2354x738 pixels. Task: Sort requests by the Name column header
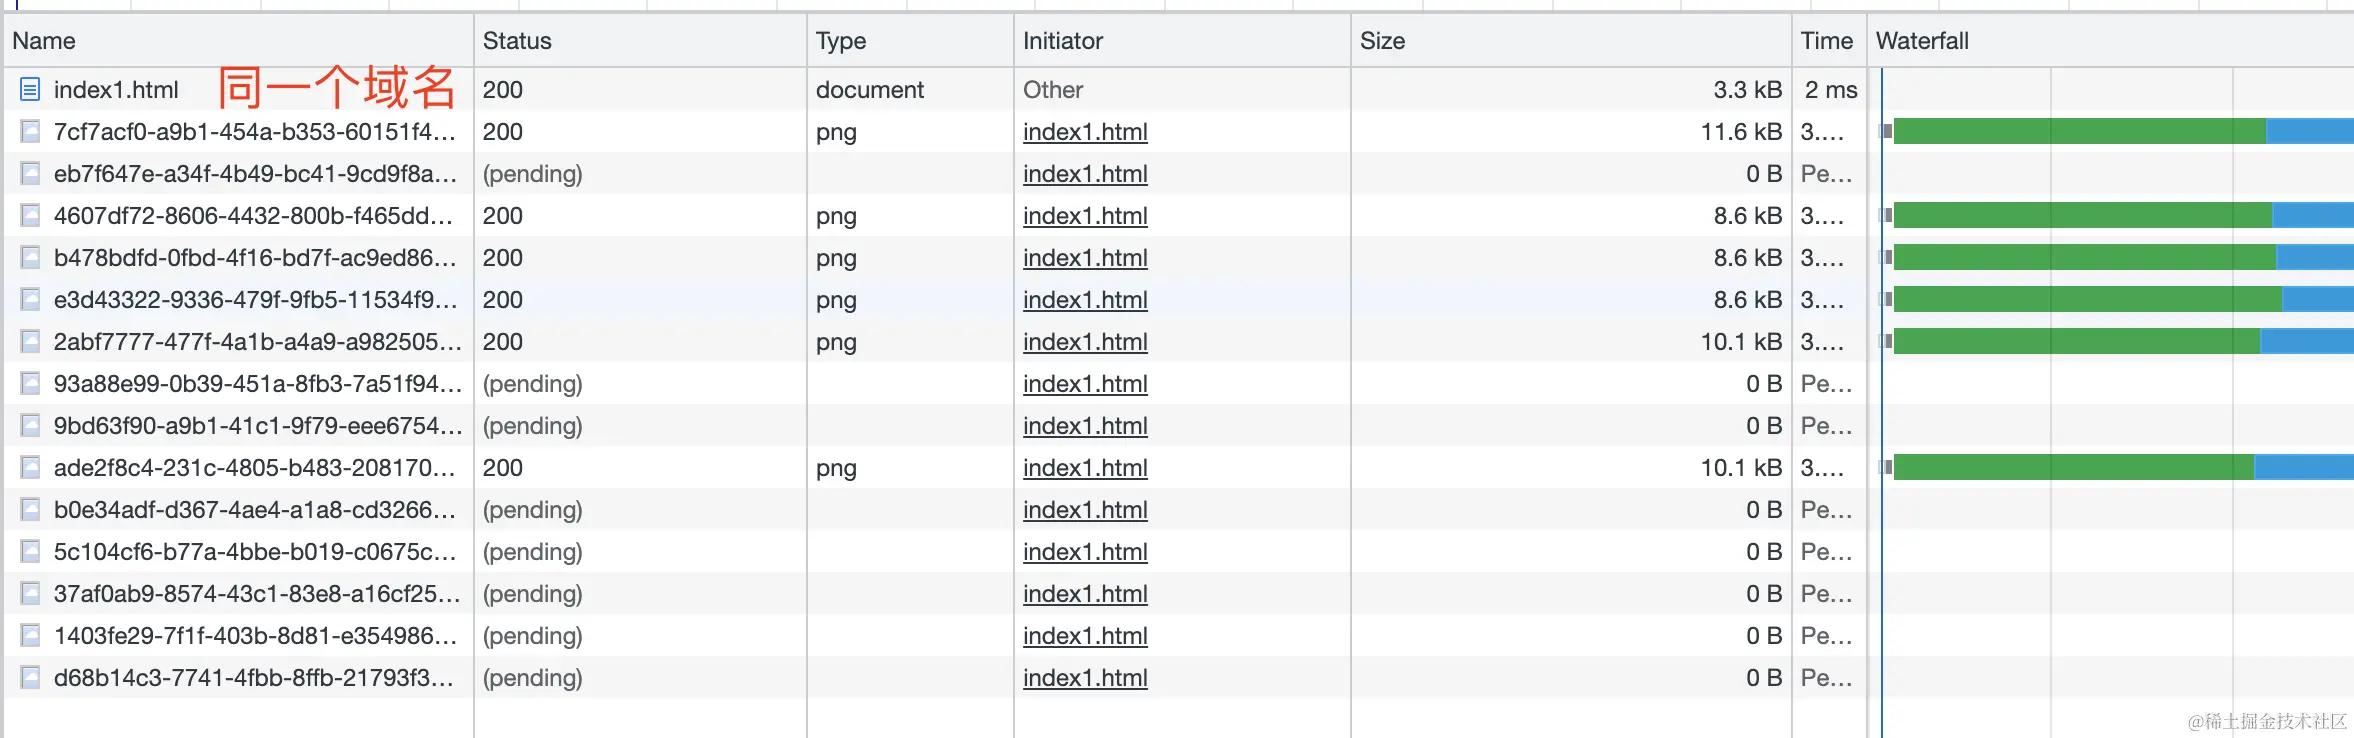point(44,41)
